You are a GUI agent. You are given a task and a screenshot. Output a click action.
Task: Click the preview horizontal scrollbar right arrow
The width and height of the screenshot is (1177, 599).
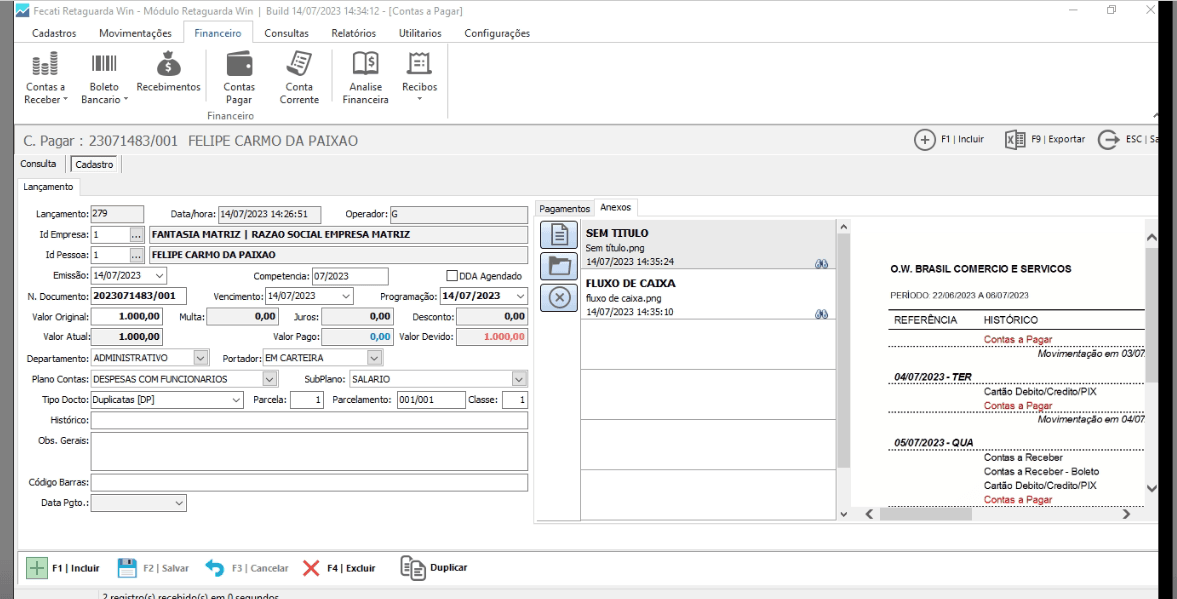coord(1126,514)
